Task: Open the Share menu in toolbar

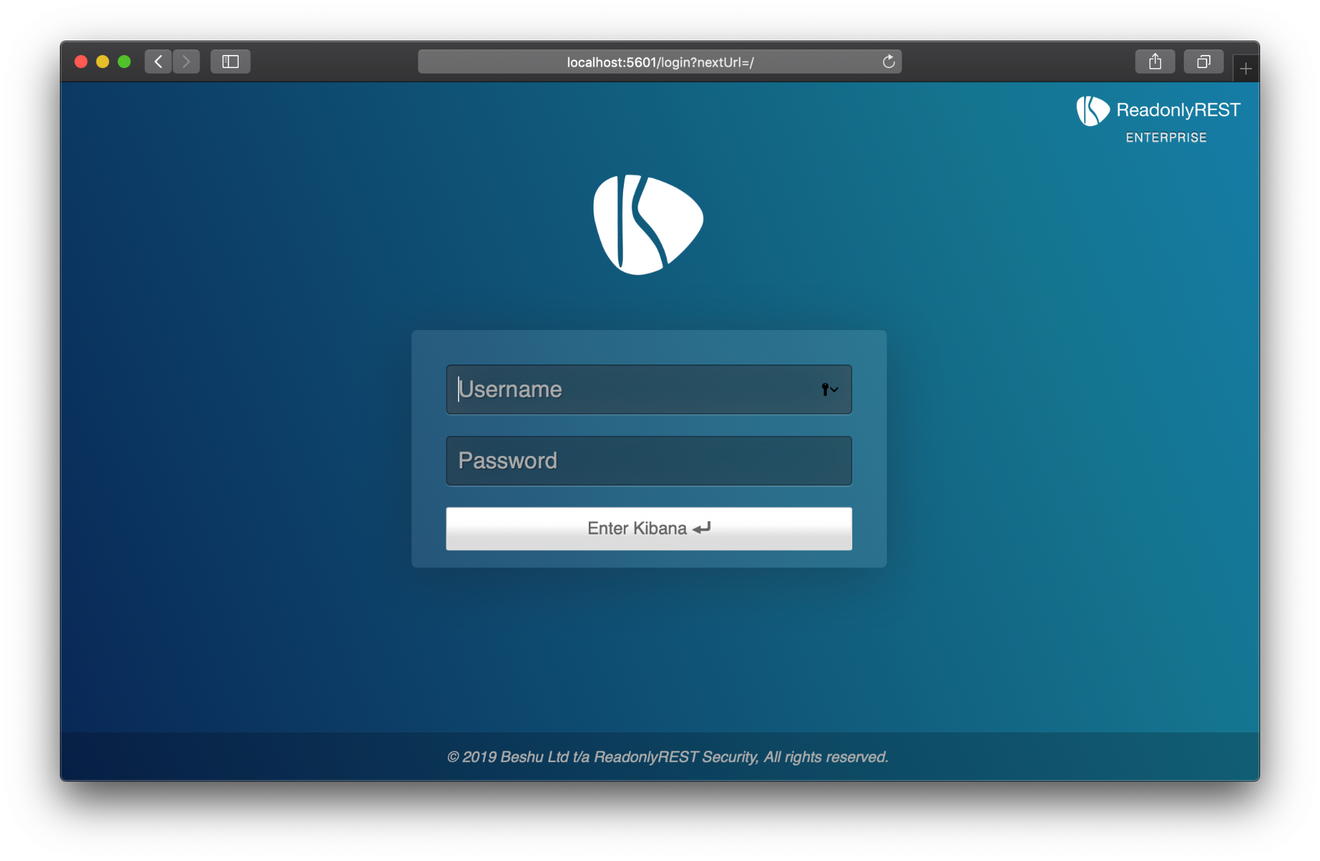Action: tap(1155, 62)
